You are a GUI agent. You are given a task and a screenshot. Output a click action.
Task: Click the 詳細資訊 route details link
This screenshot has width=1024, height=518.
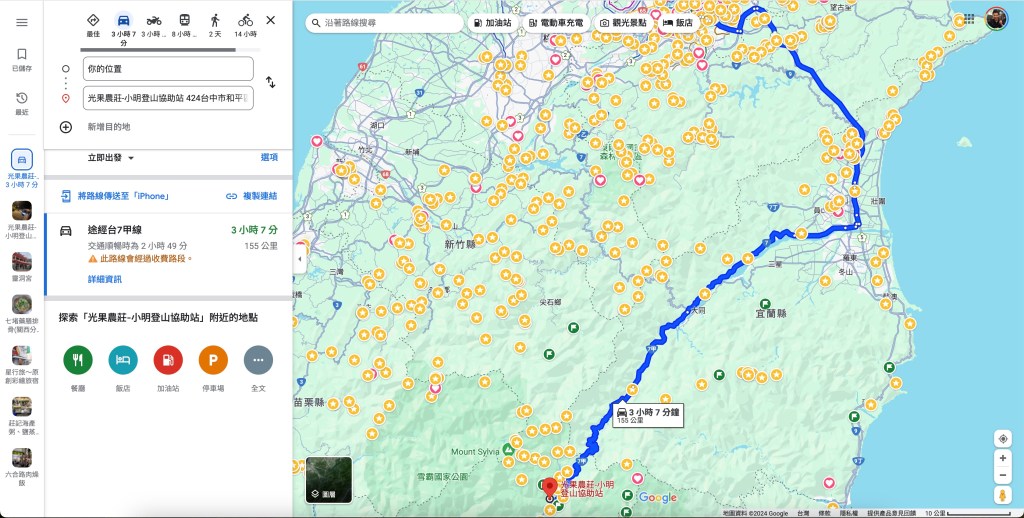(104, 280)
